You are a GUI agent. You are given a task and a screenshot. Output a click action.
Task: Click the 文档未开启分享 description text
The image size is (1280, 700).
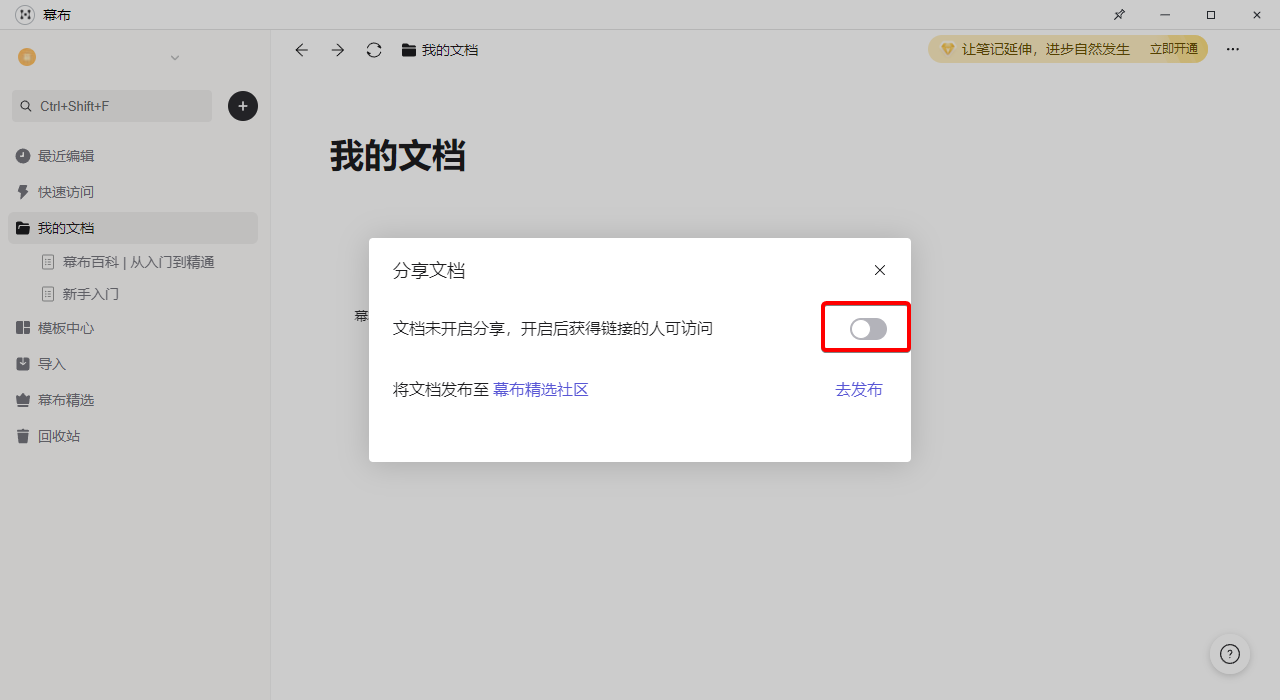click(x=553, y=328)
